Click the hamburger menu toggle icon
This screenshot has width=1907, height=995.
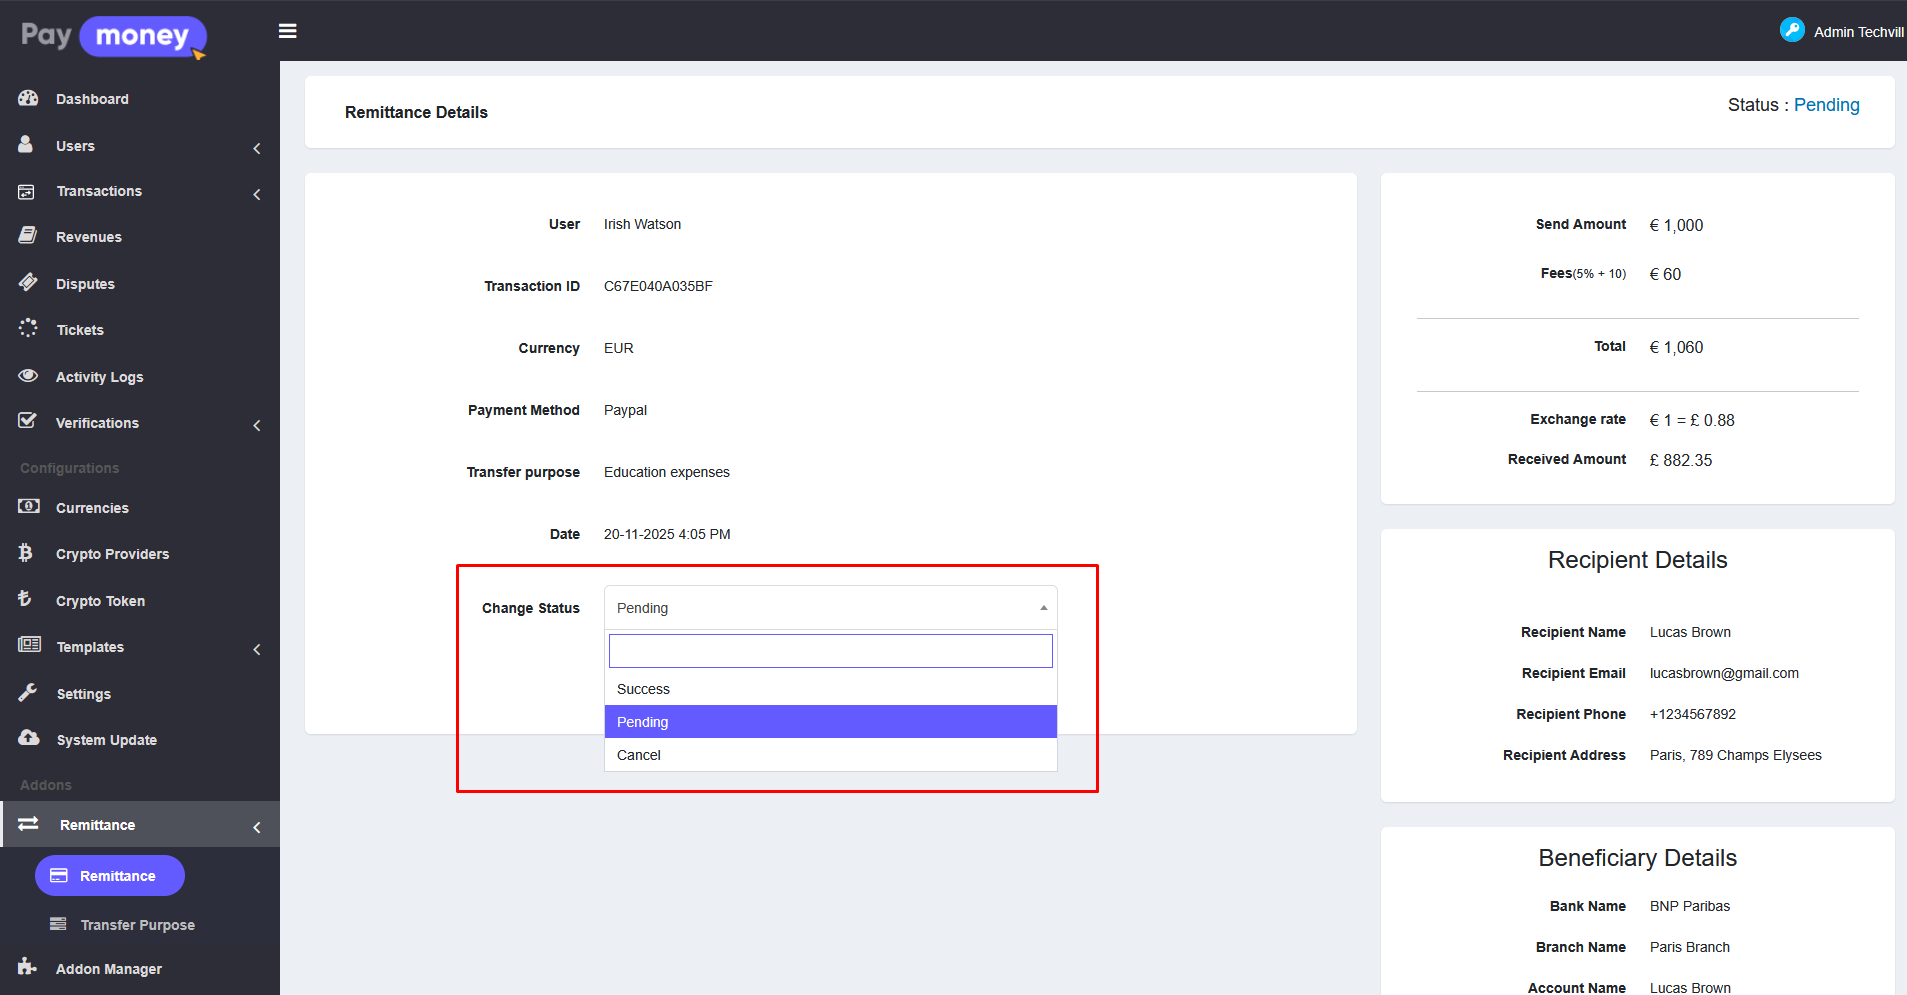click(287, 31)
